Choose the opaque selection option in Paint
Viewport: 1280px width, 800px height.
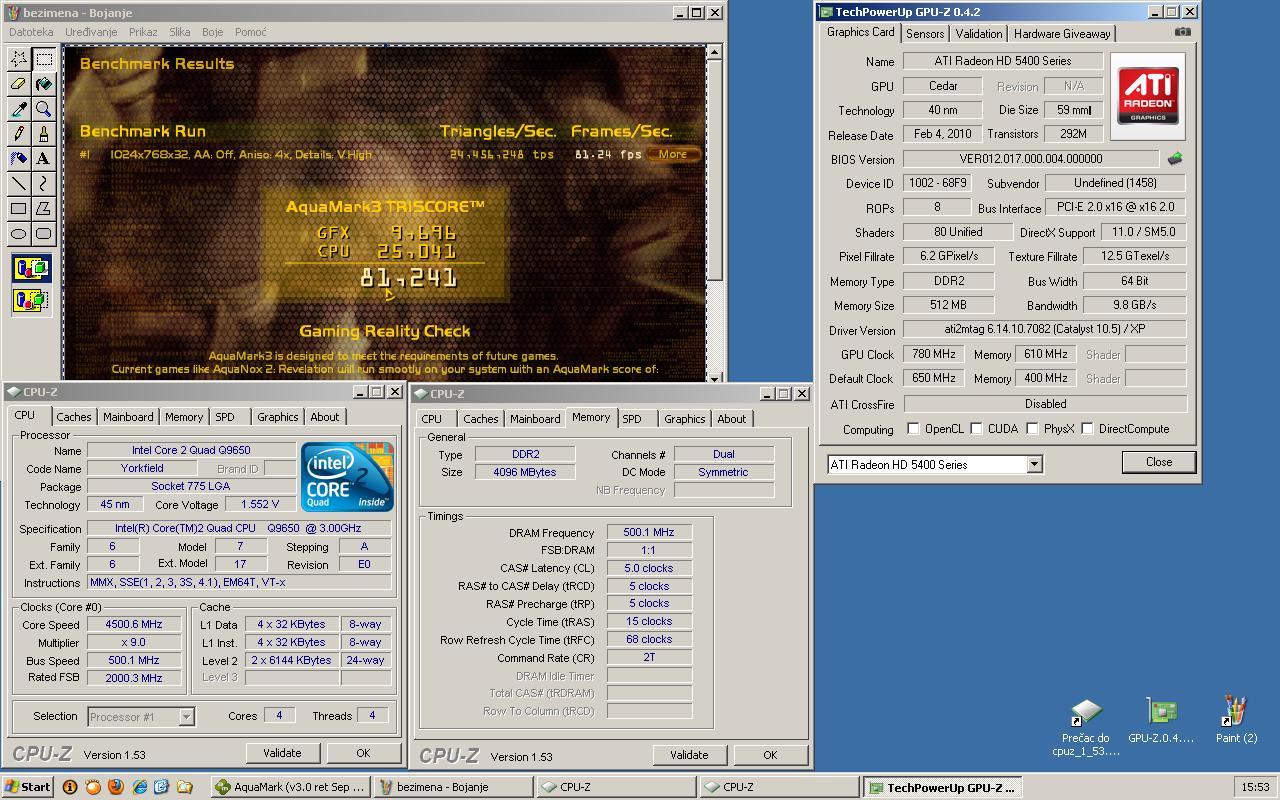click(31, 268)
